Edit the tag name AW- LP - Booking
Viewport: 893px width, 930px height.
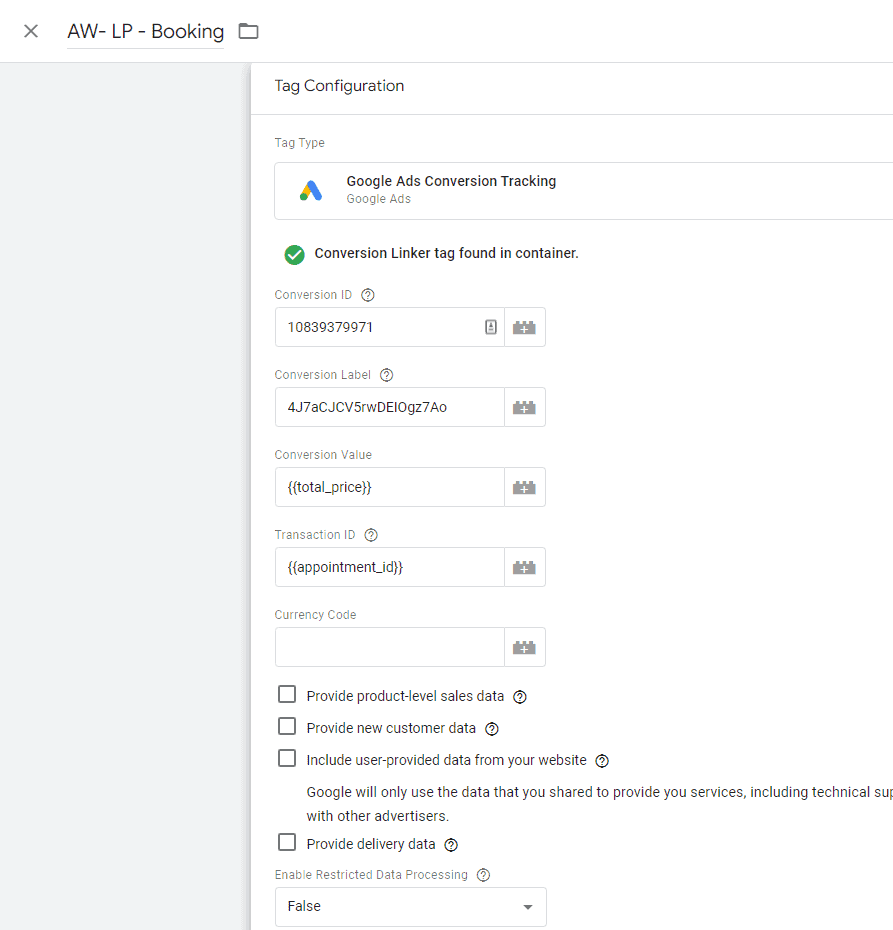pyautogui.click(x=145, y=31)
